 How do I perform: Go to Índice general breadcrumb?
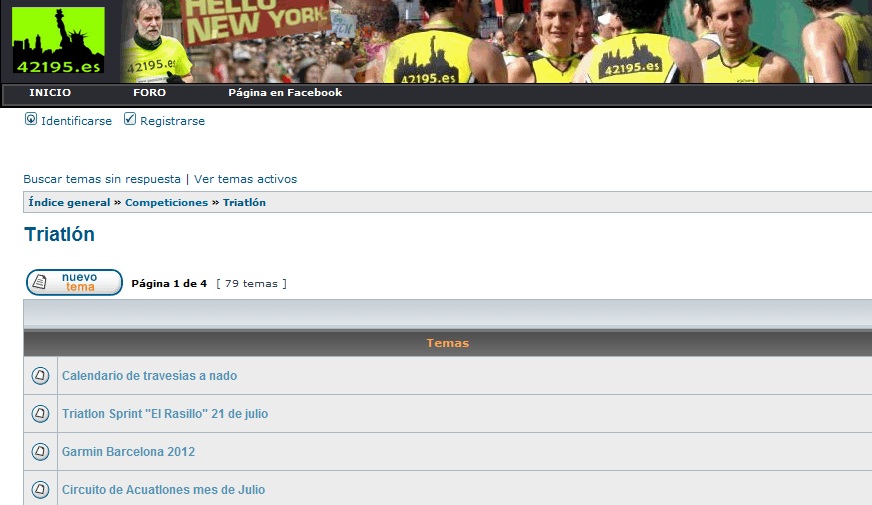[70, 202]
